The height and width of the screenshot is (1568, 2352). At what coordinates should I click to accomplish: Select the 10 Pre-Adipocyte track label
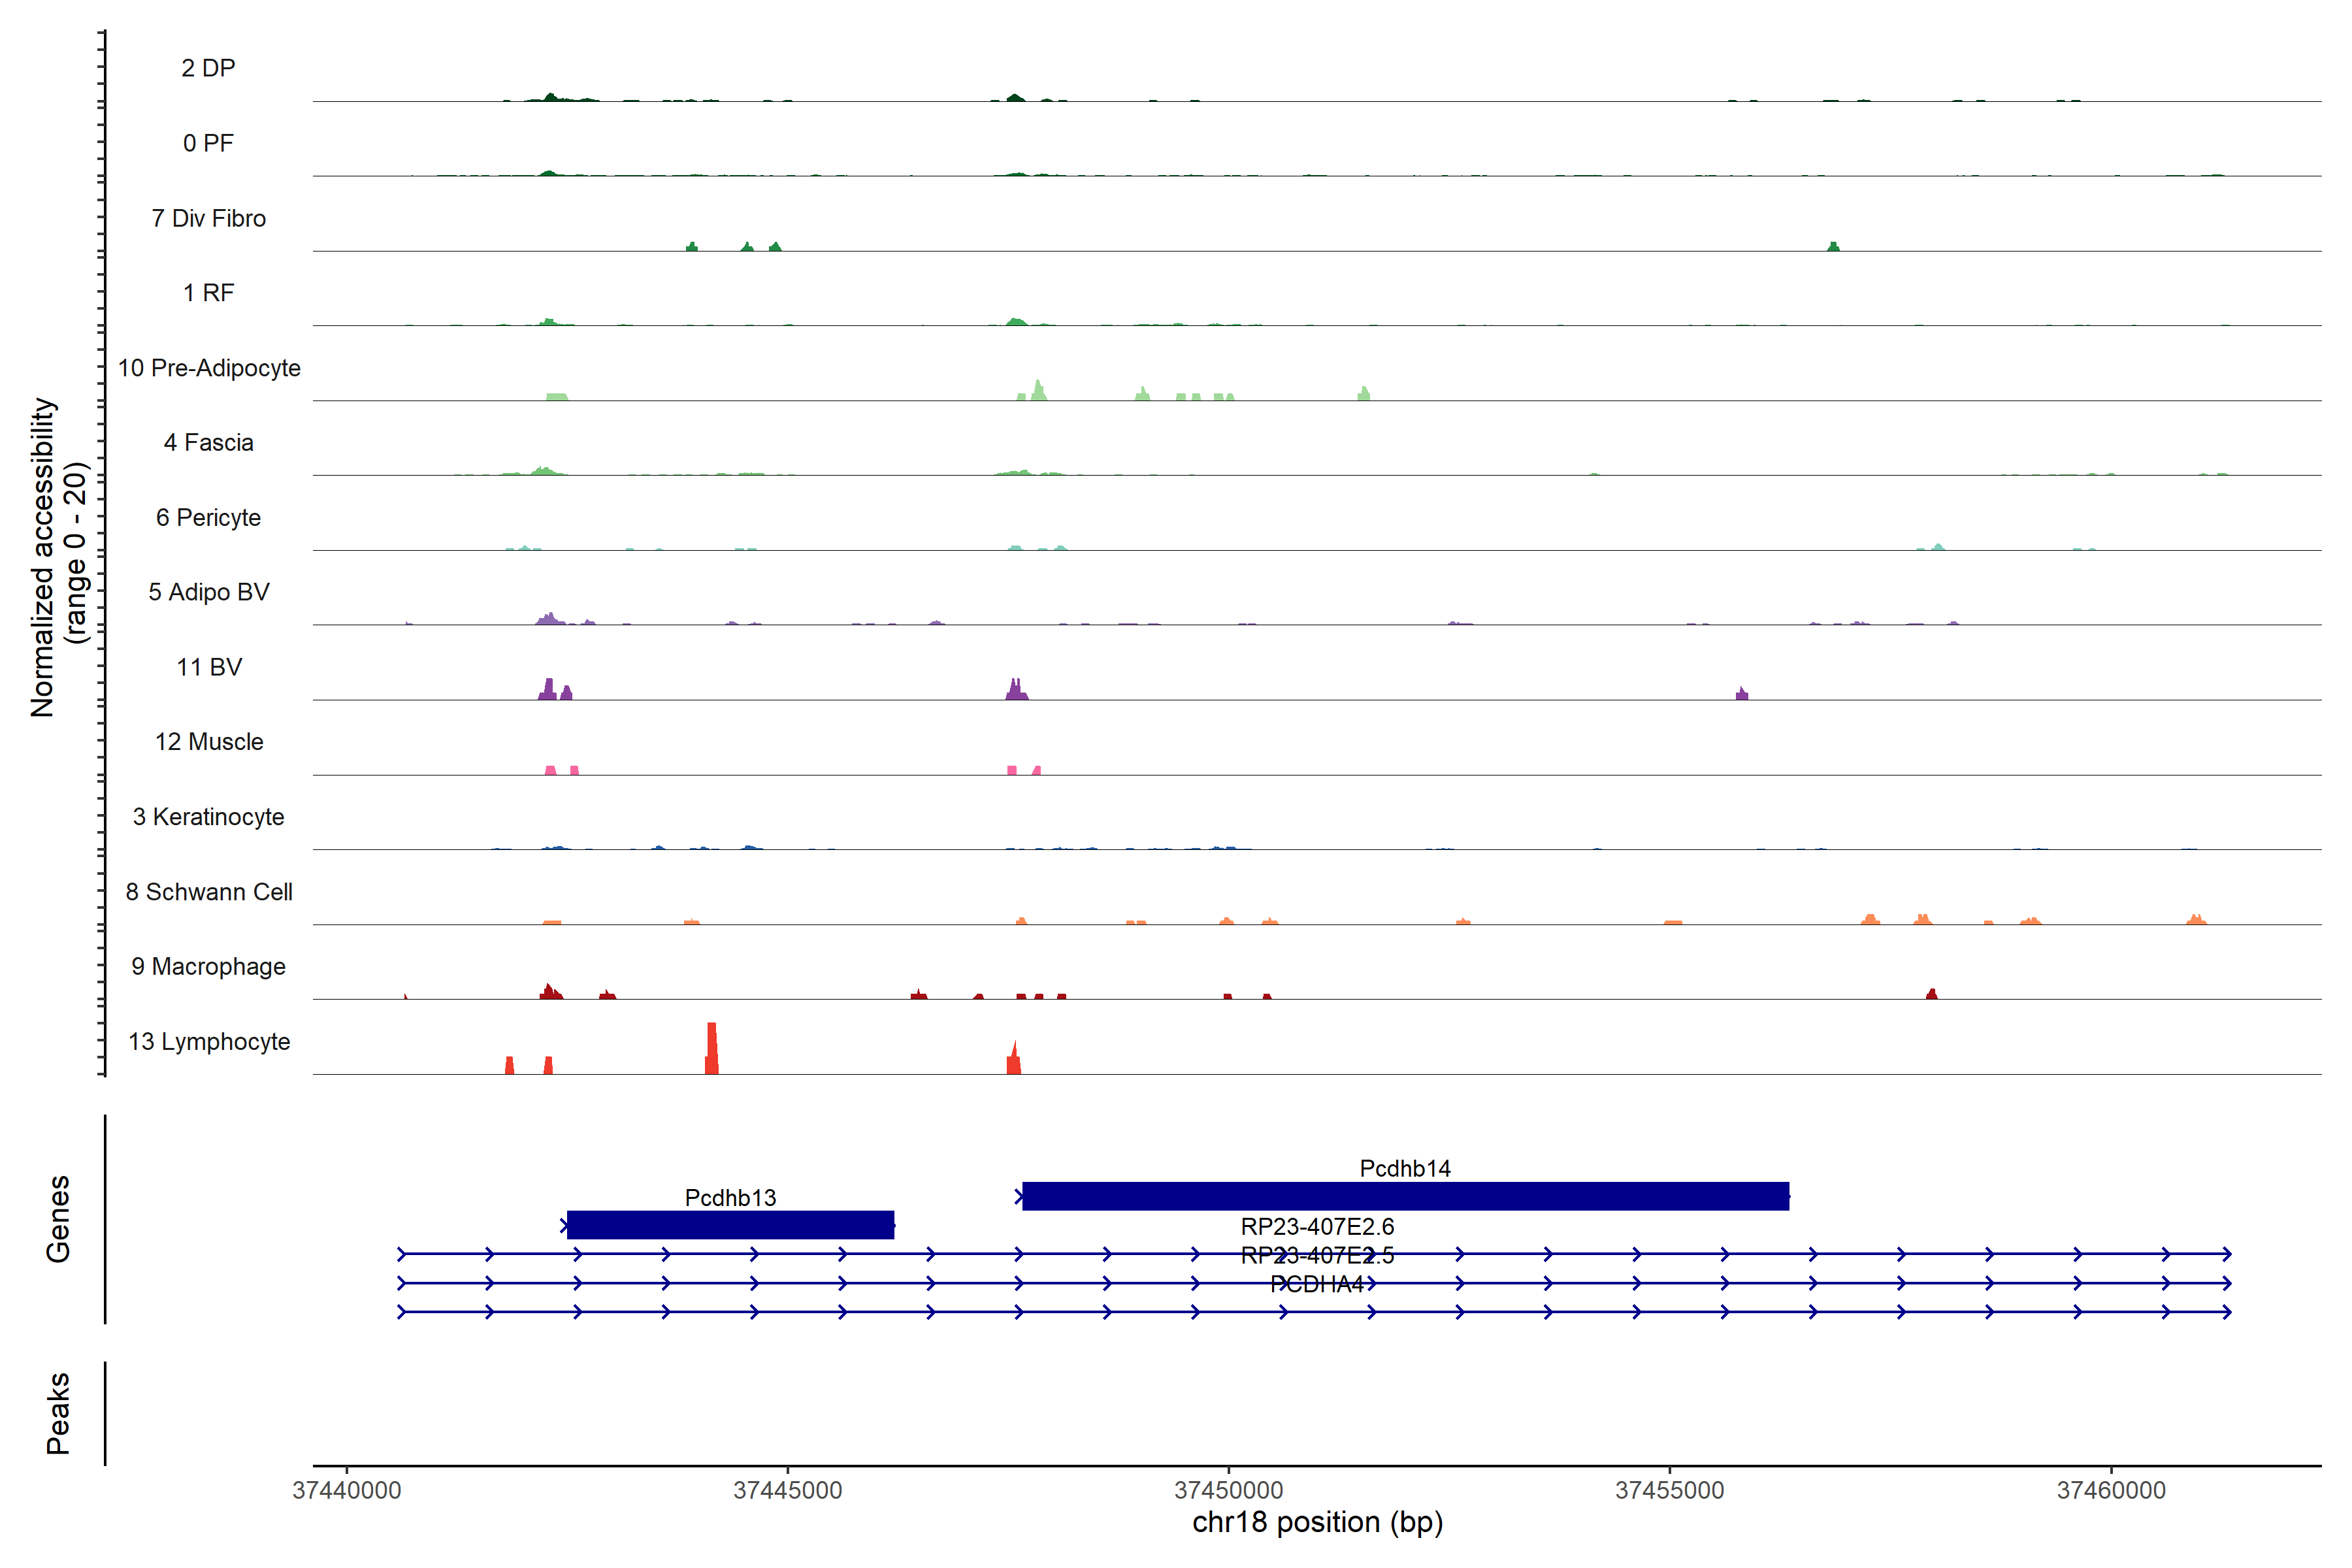point(209,368)
